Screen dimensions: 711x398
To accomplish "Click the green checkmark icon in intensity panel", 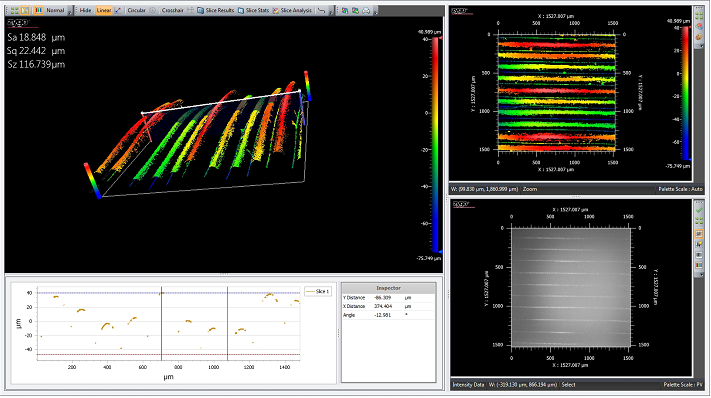I will tap(699, 210).
